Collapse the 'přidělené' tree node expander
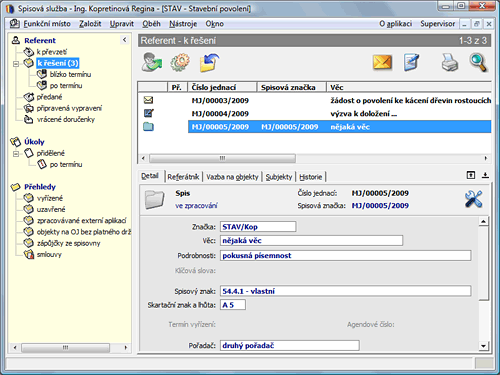Viewport: 500px width, 375px height. coord(16,154)
